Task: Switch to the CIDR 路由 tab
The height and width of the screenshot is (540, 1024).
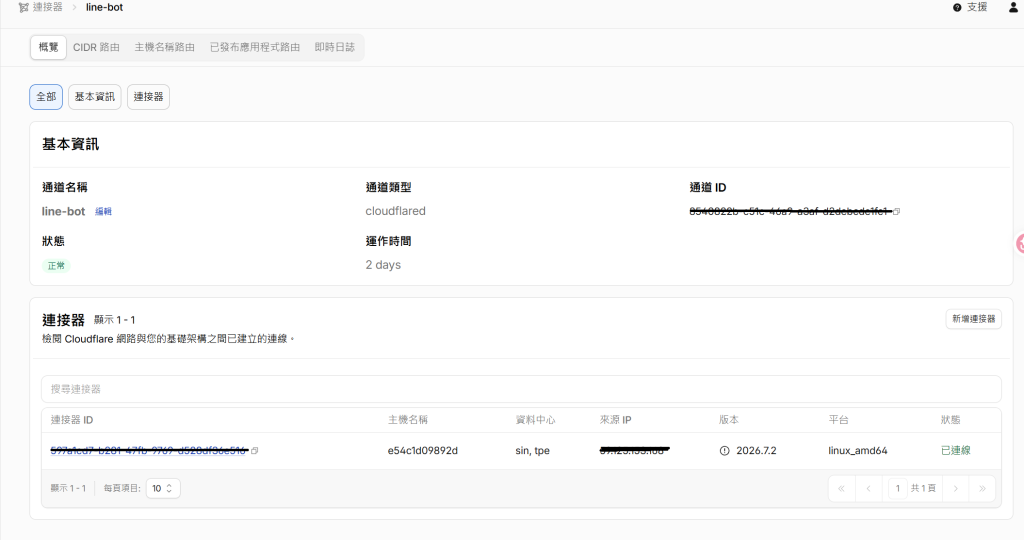Action: (96, 47)
